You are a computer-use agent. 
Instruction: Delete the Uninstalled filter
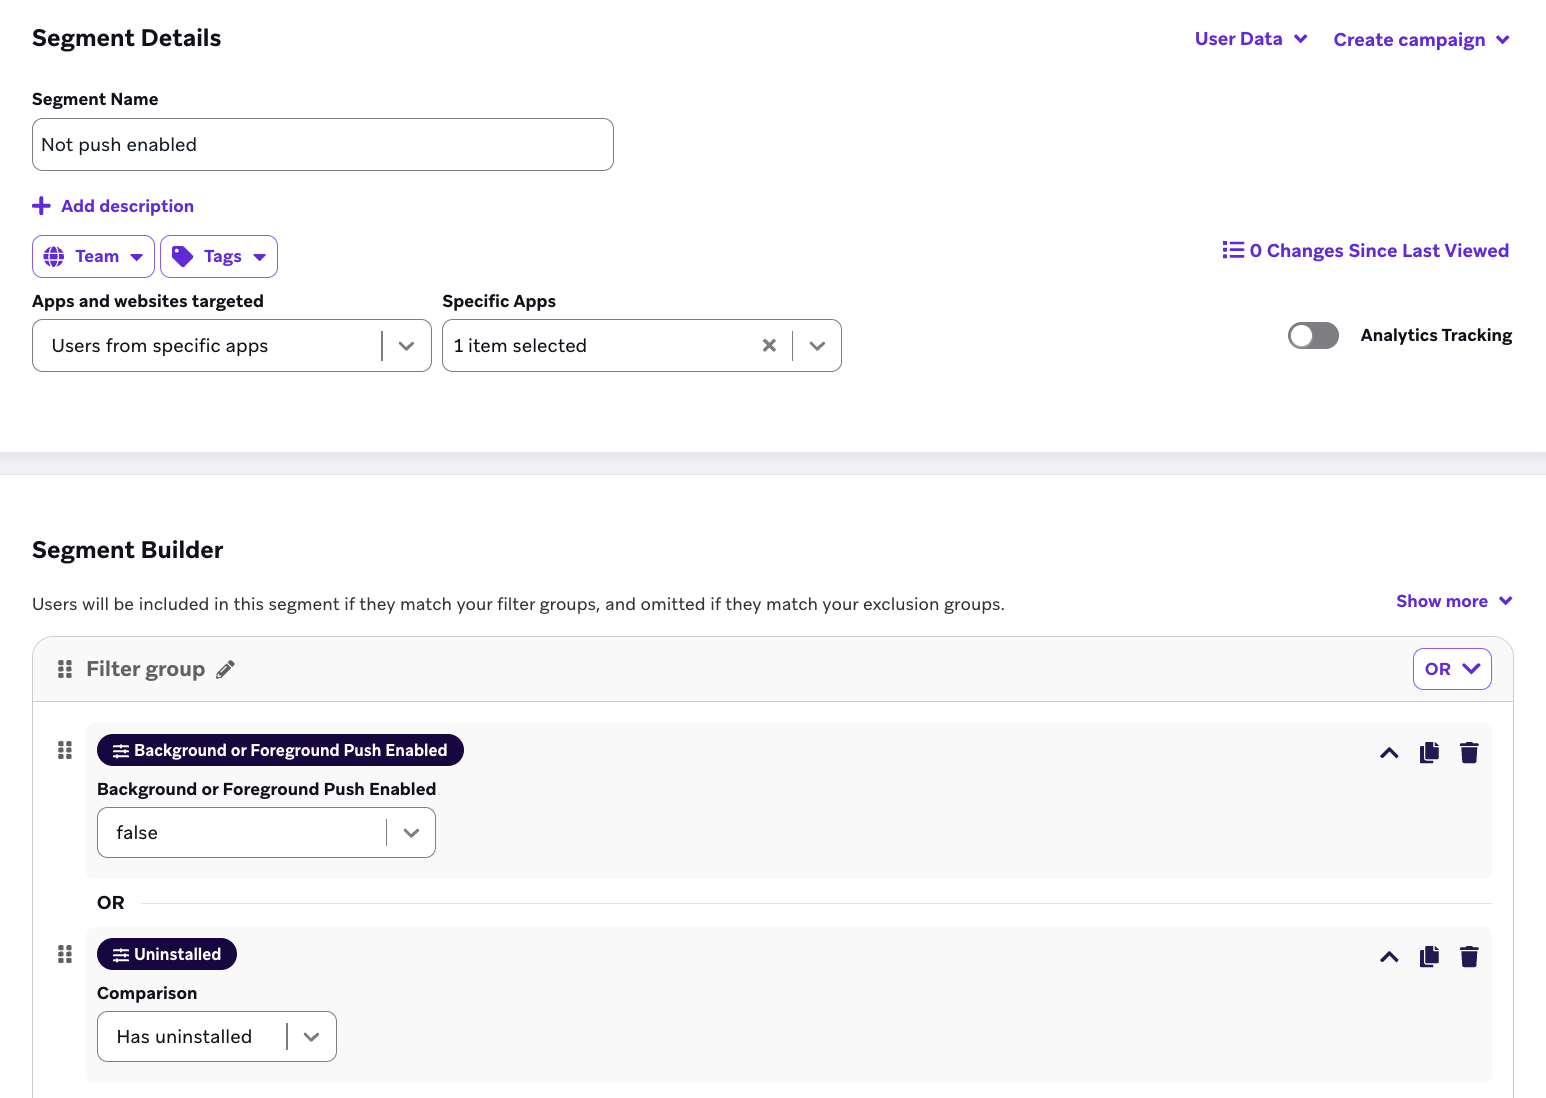point(1469,957)
